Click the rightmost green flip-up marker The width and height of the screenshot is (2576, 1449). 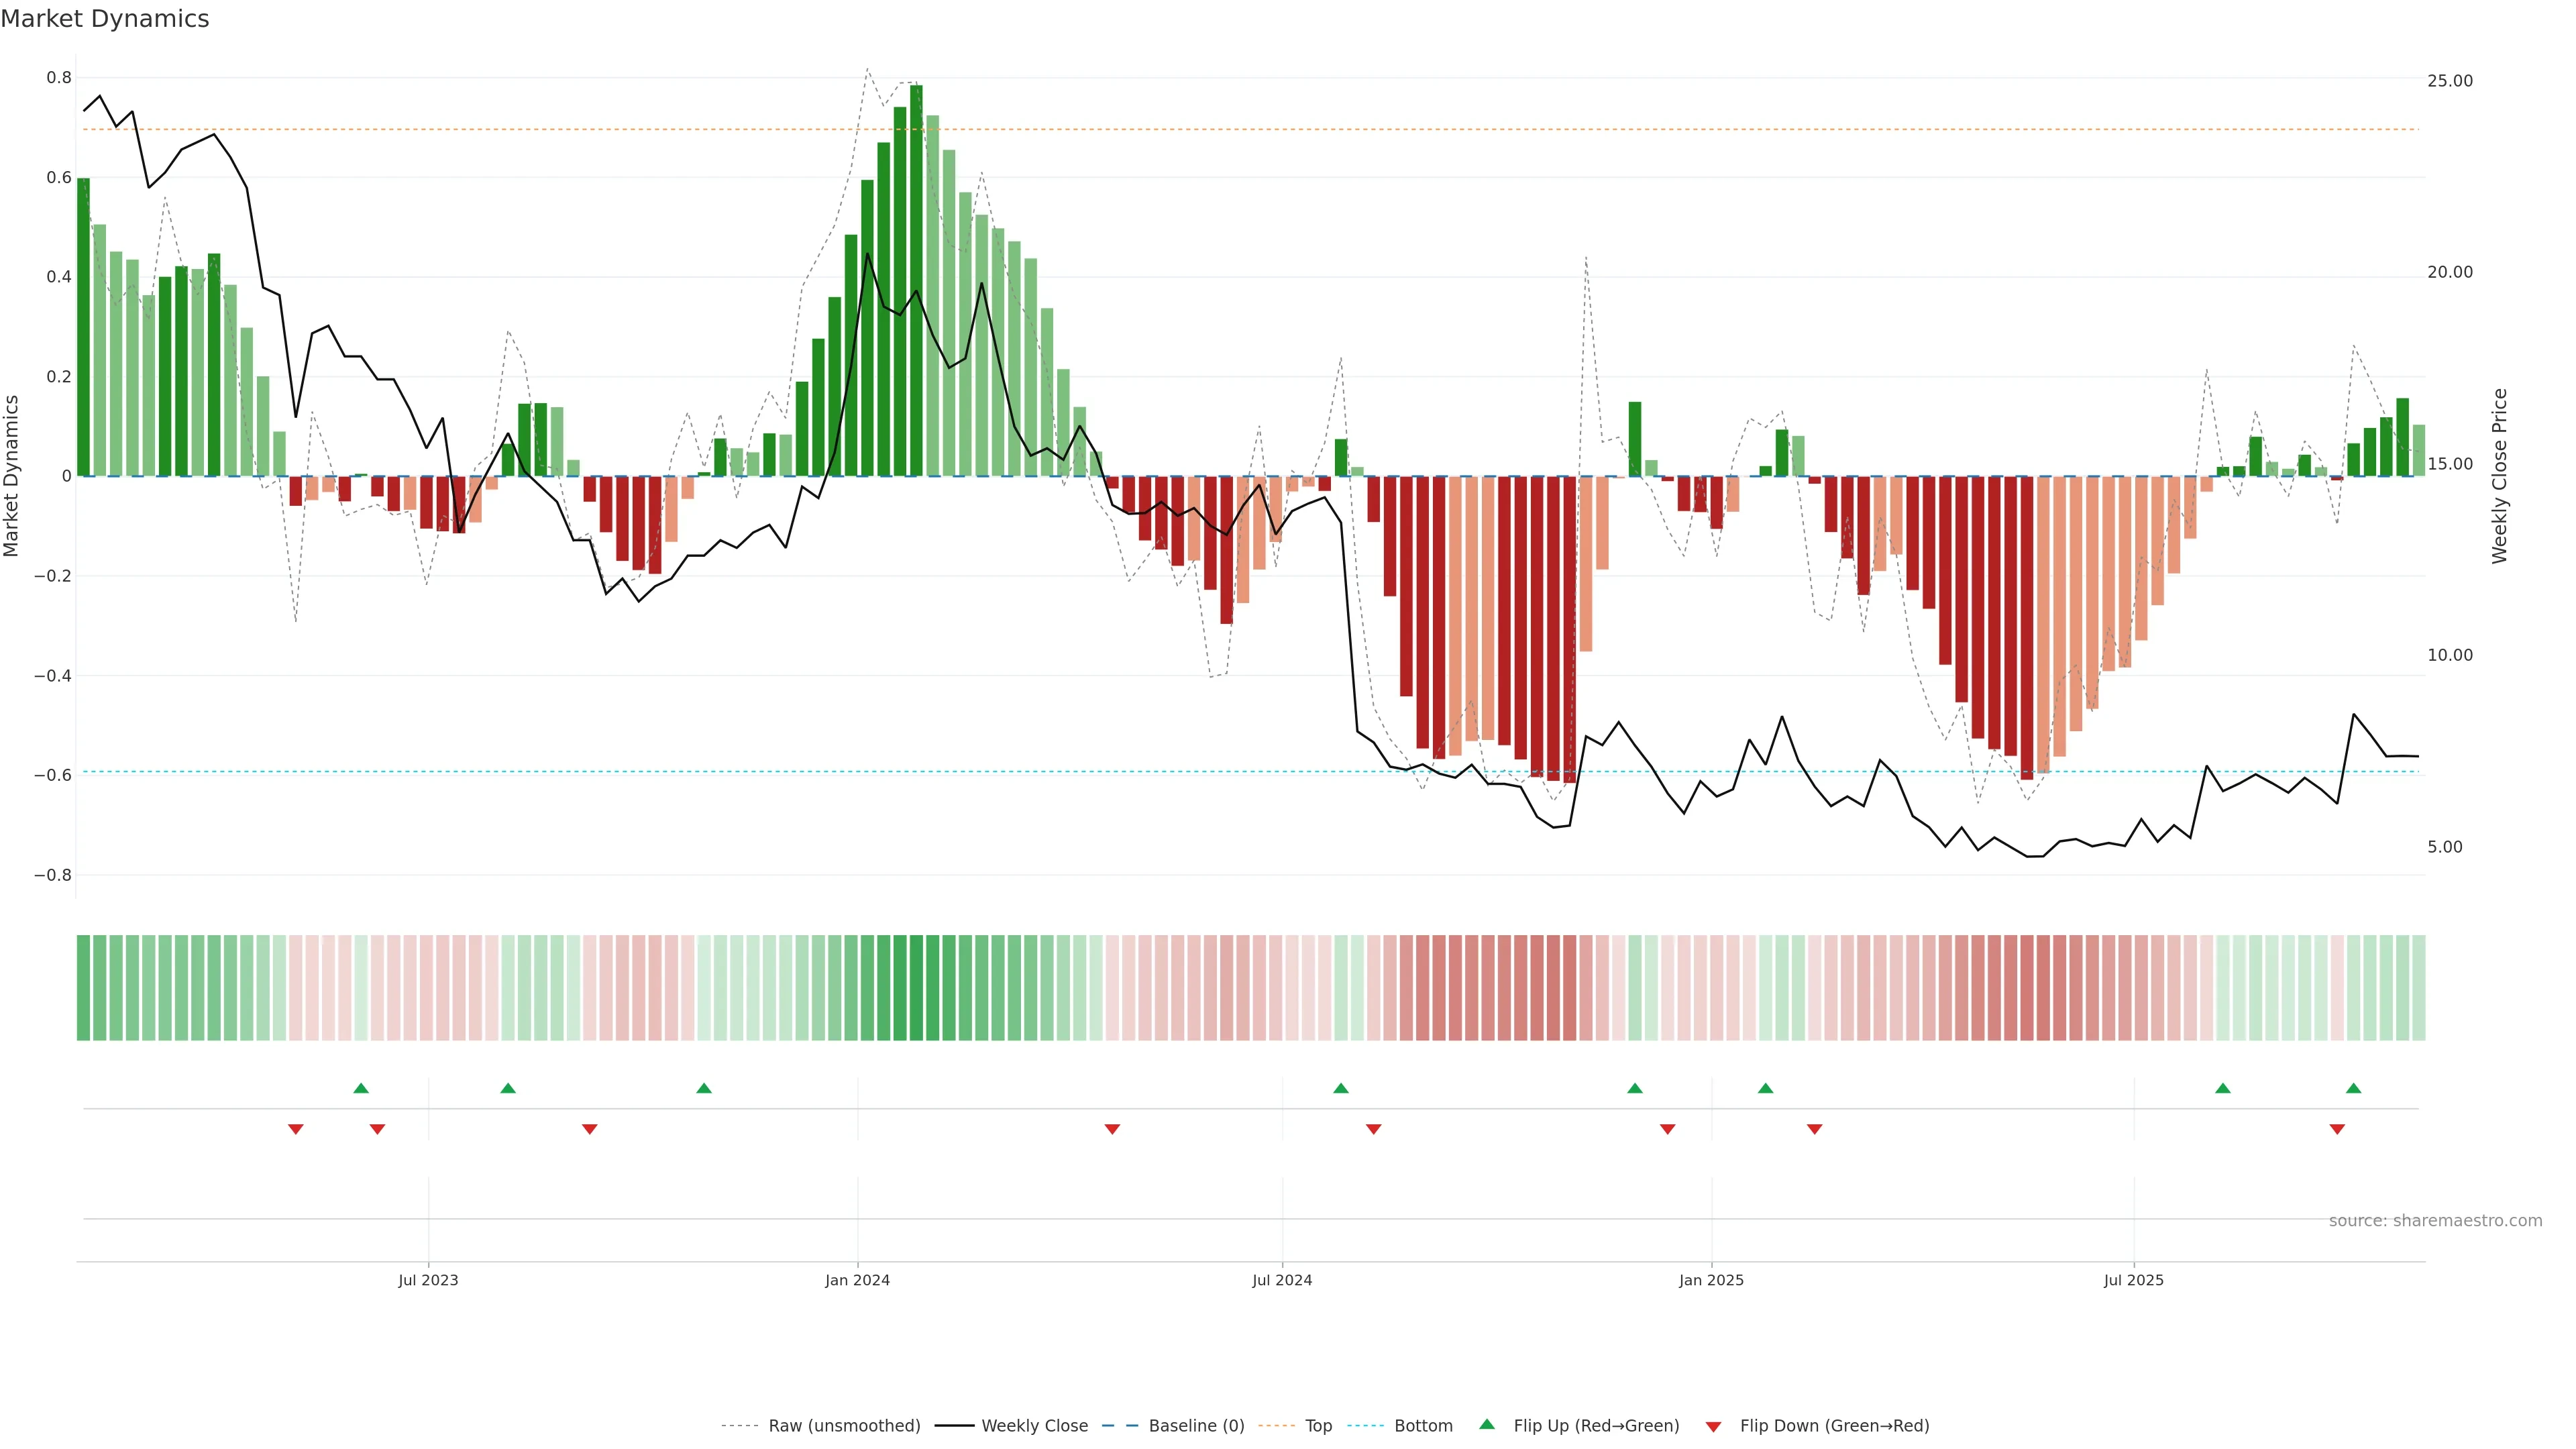click(2353, 1088)
